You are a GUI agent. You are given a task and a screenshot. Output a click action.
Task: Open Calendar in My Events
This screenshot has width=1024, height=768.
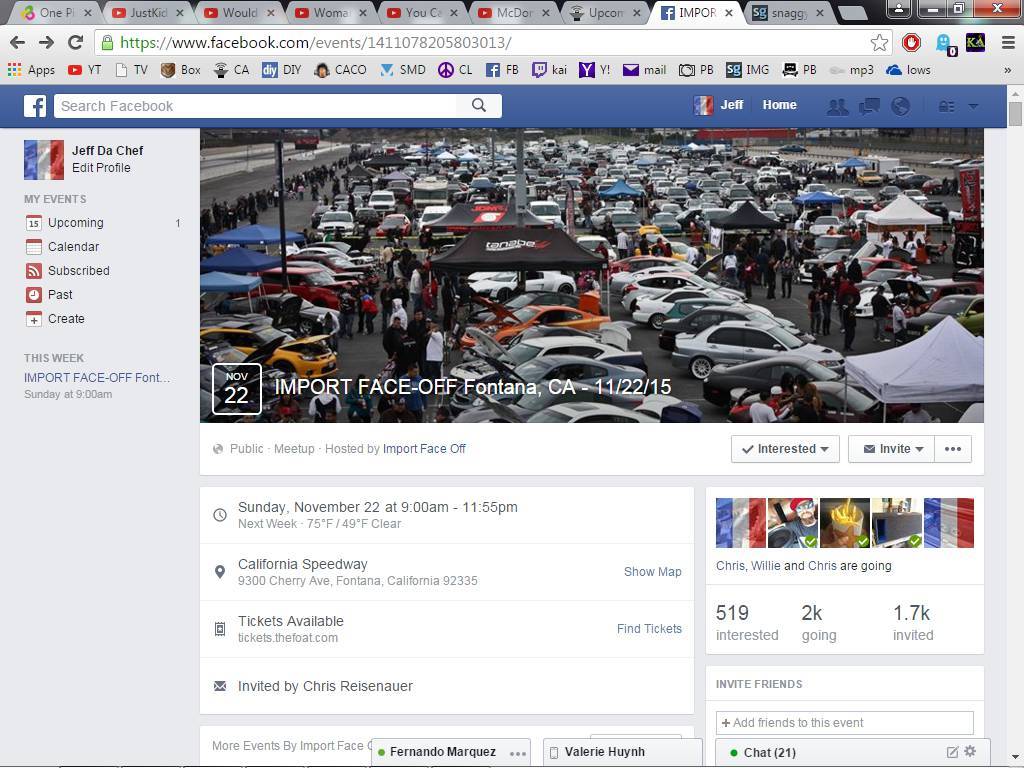tap(62, 247)
